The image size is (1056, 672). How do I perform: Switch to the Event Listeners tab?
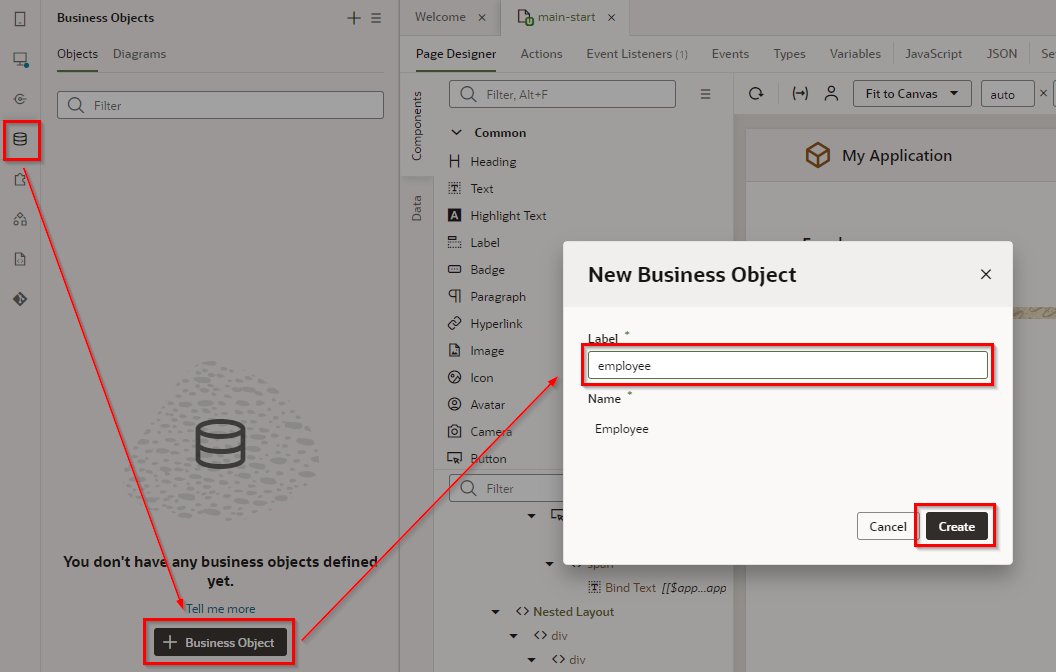(x=637, y=54)
